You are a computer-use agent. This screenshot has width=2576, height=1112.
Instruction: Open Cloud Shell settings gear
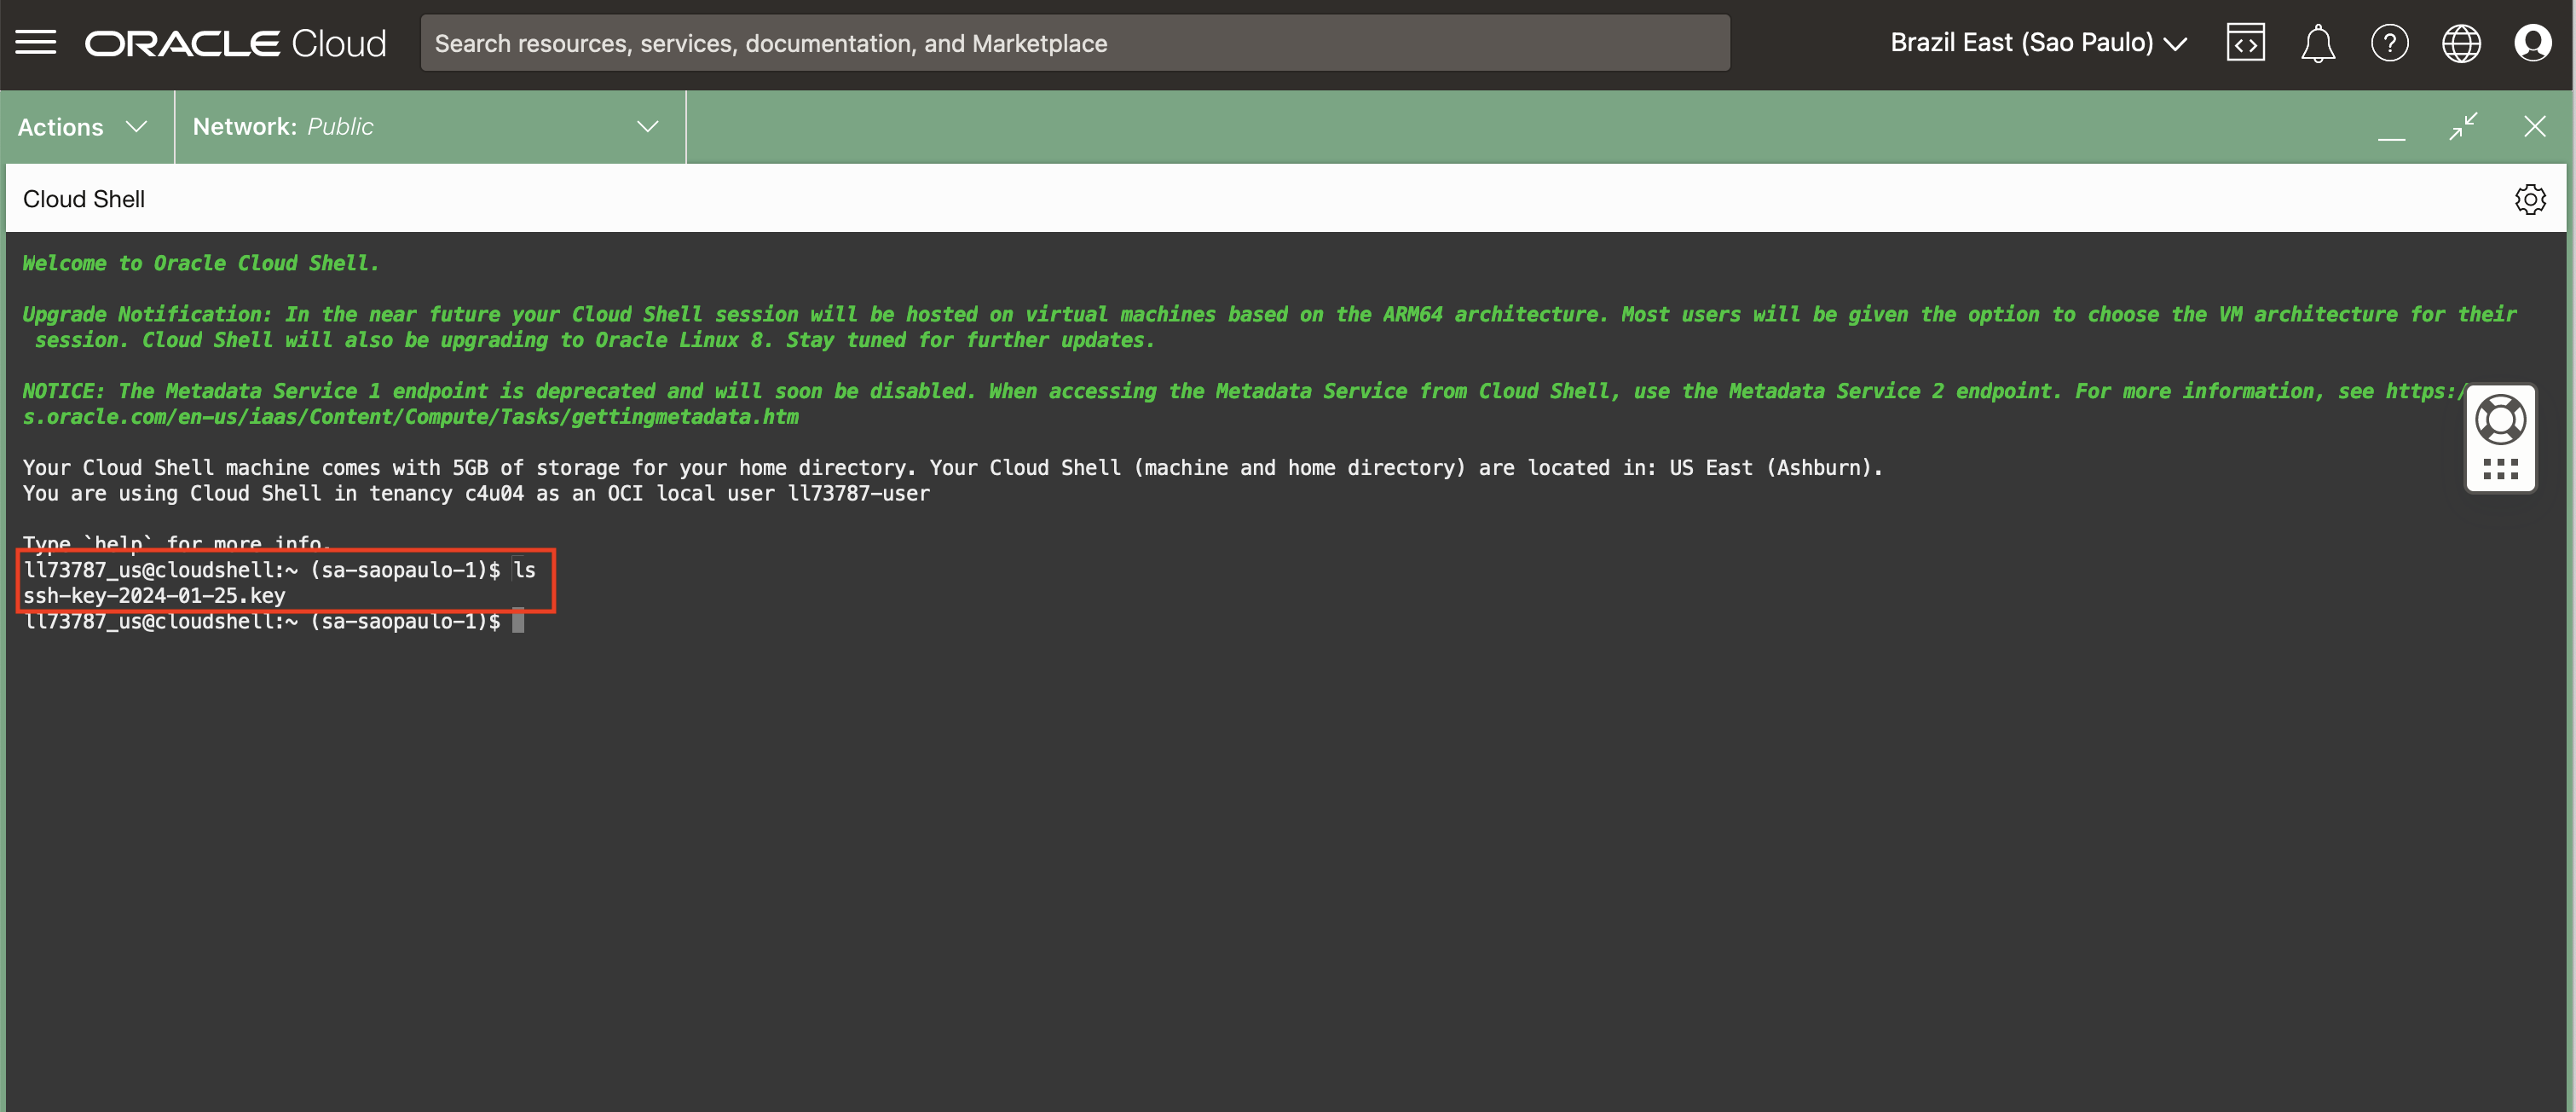(2530, 199)
